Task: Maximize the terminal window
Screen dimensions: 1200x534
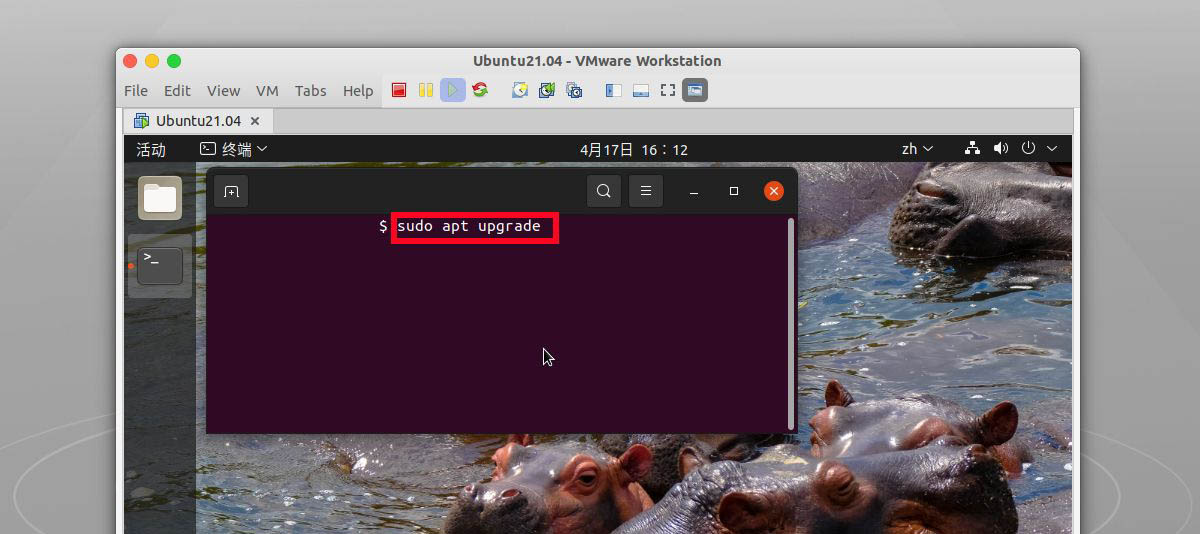Action: click(x=734, y=191)
